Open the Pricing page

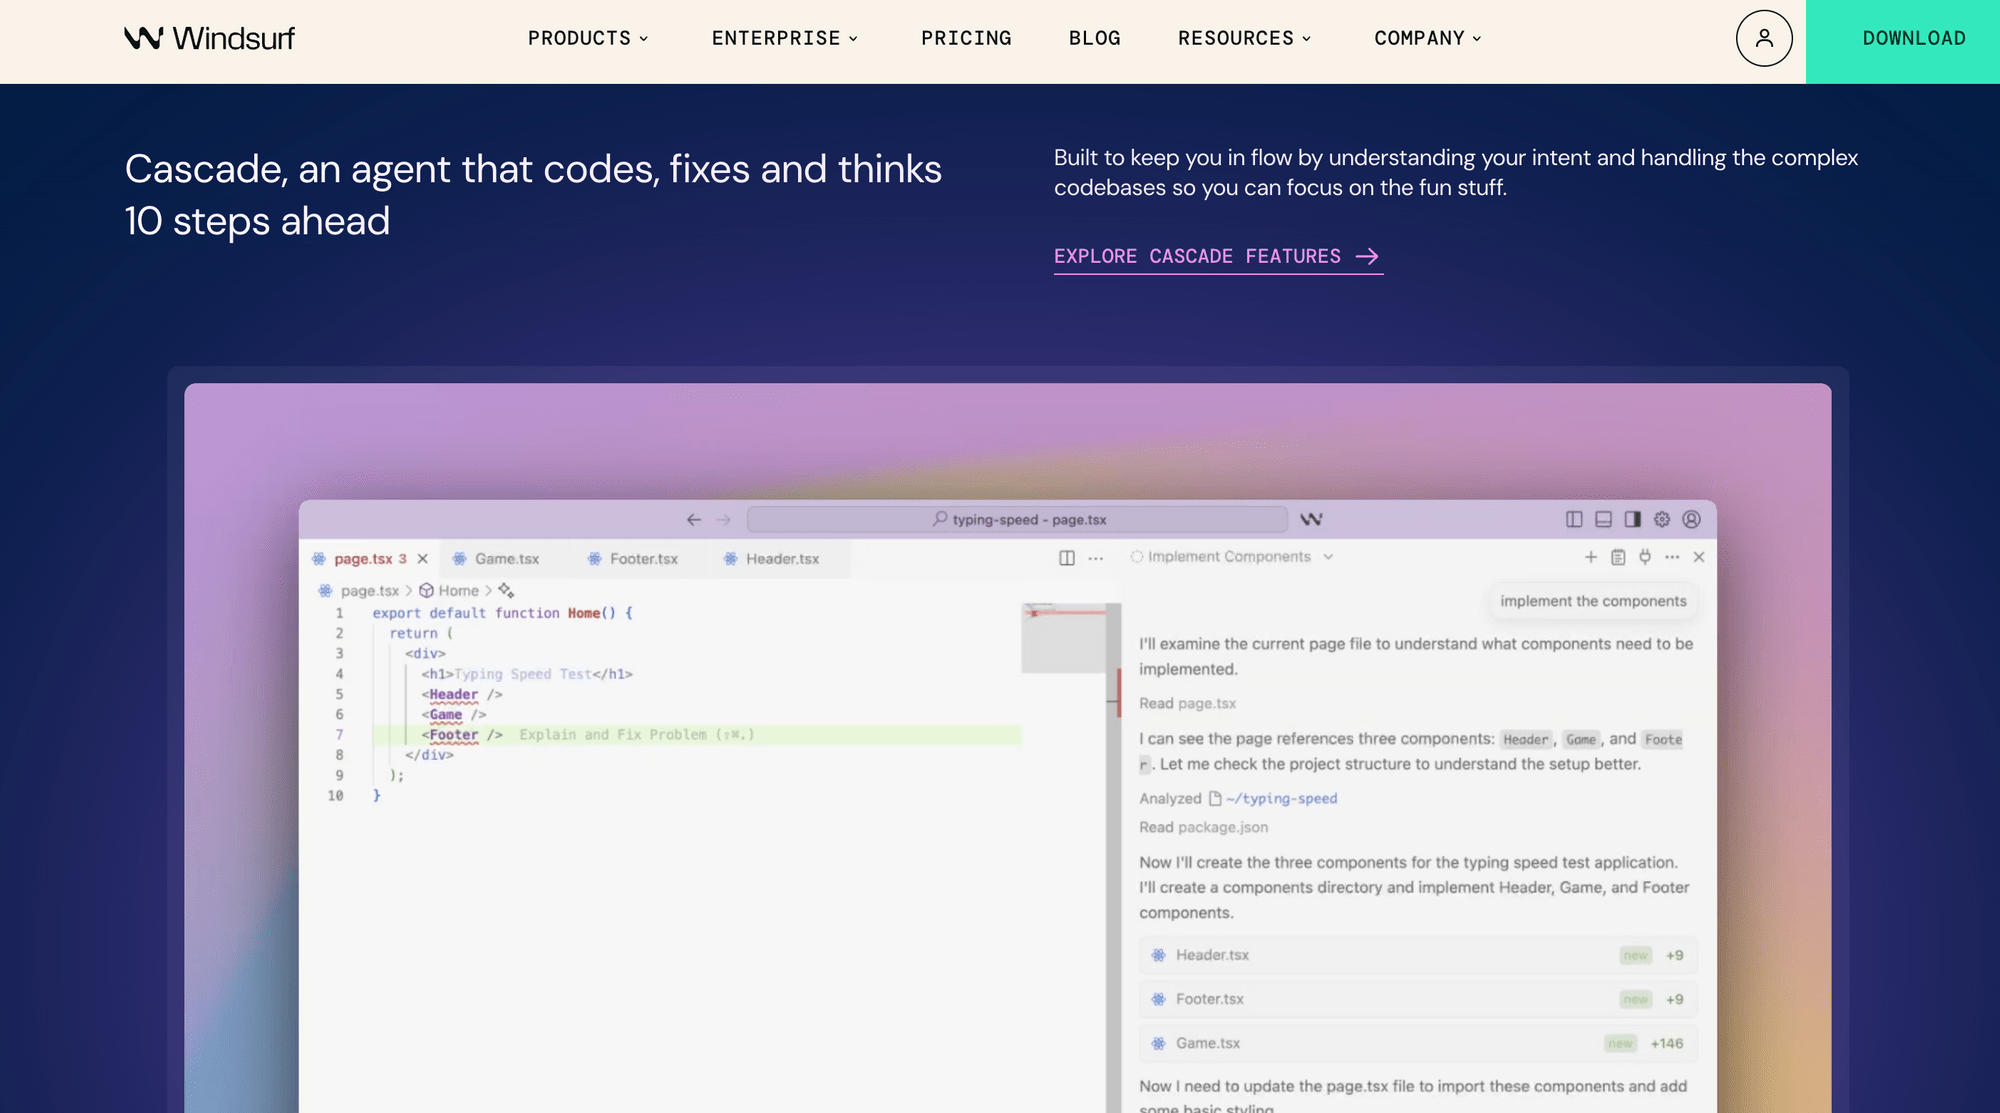(966, 38)
